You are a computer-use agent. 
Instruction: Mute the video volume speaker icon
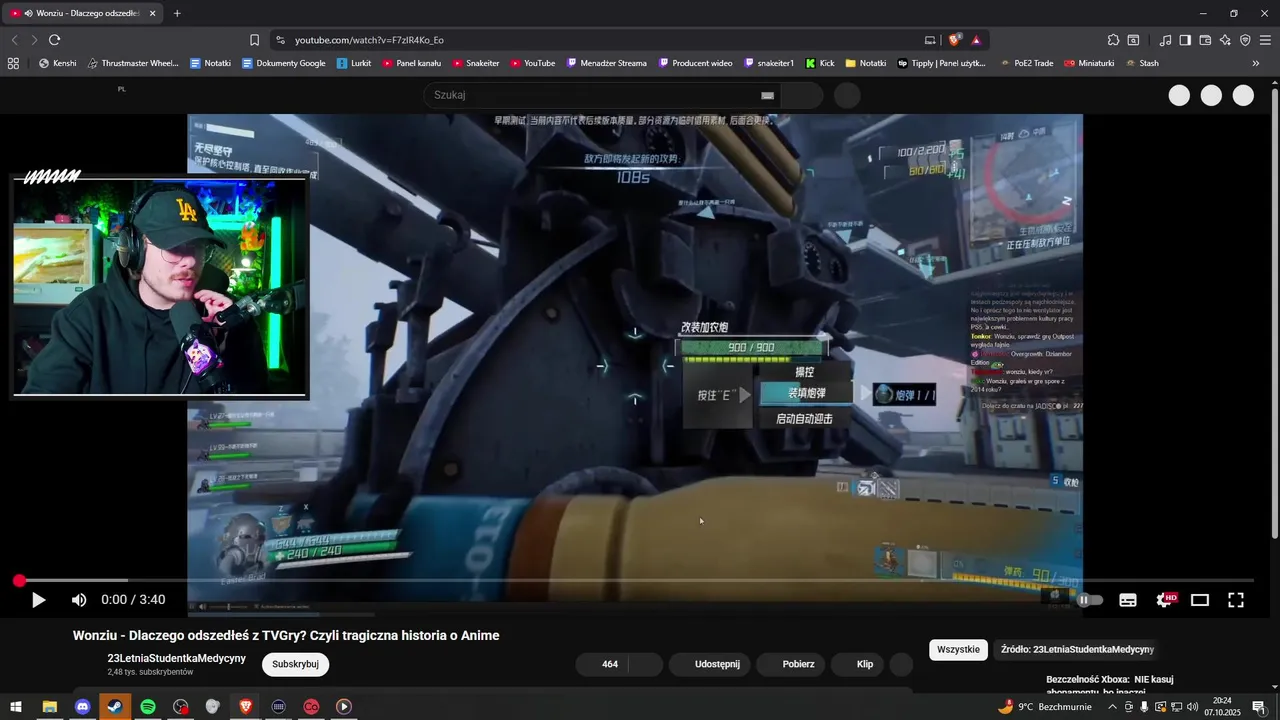[x=79, y=600]
